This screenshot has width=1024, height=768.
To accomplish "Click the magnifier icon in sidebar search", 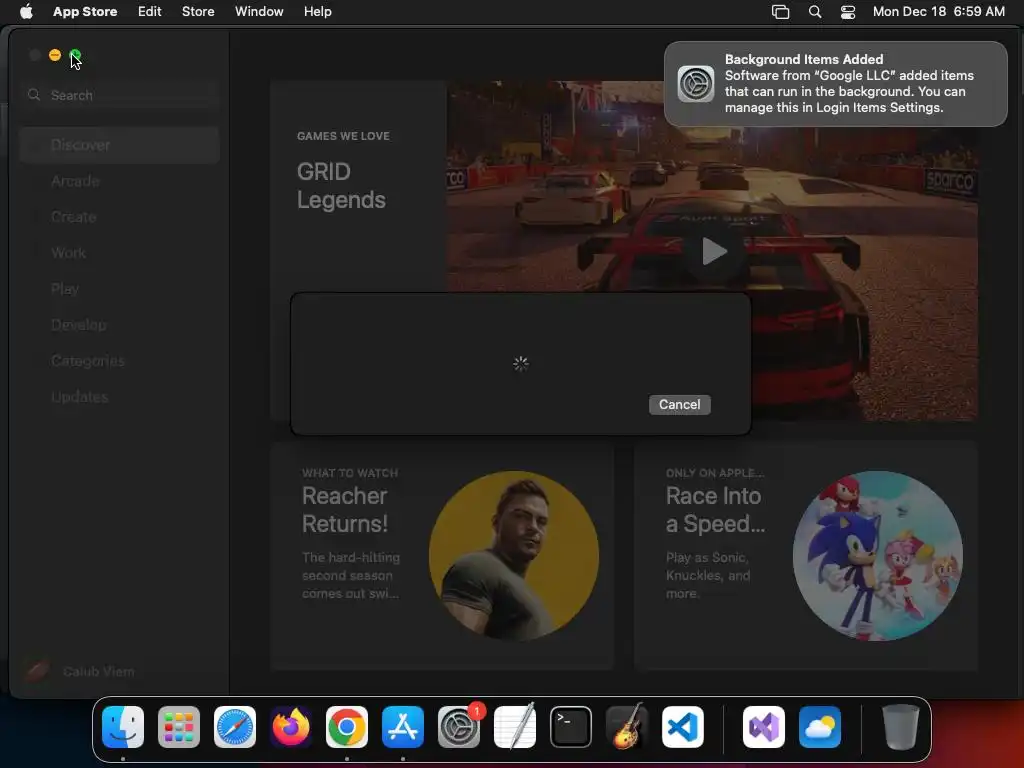I will click(x=34, y=95).
